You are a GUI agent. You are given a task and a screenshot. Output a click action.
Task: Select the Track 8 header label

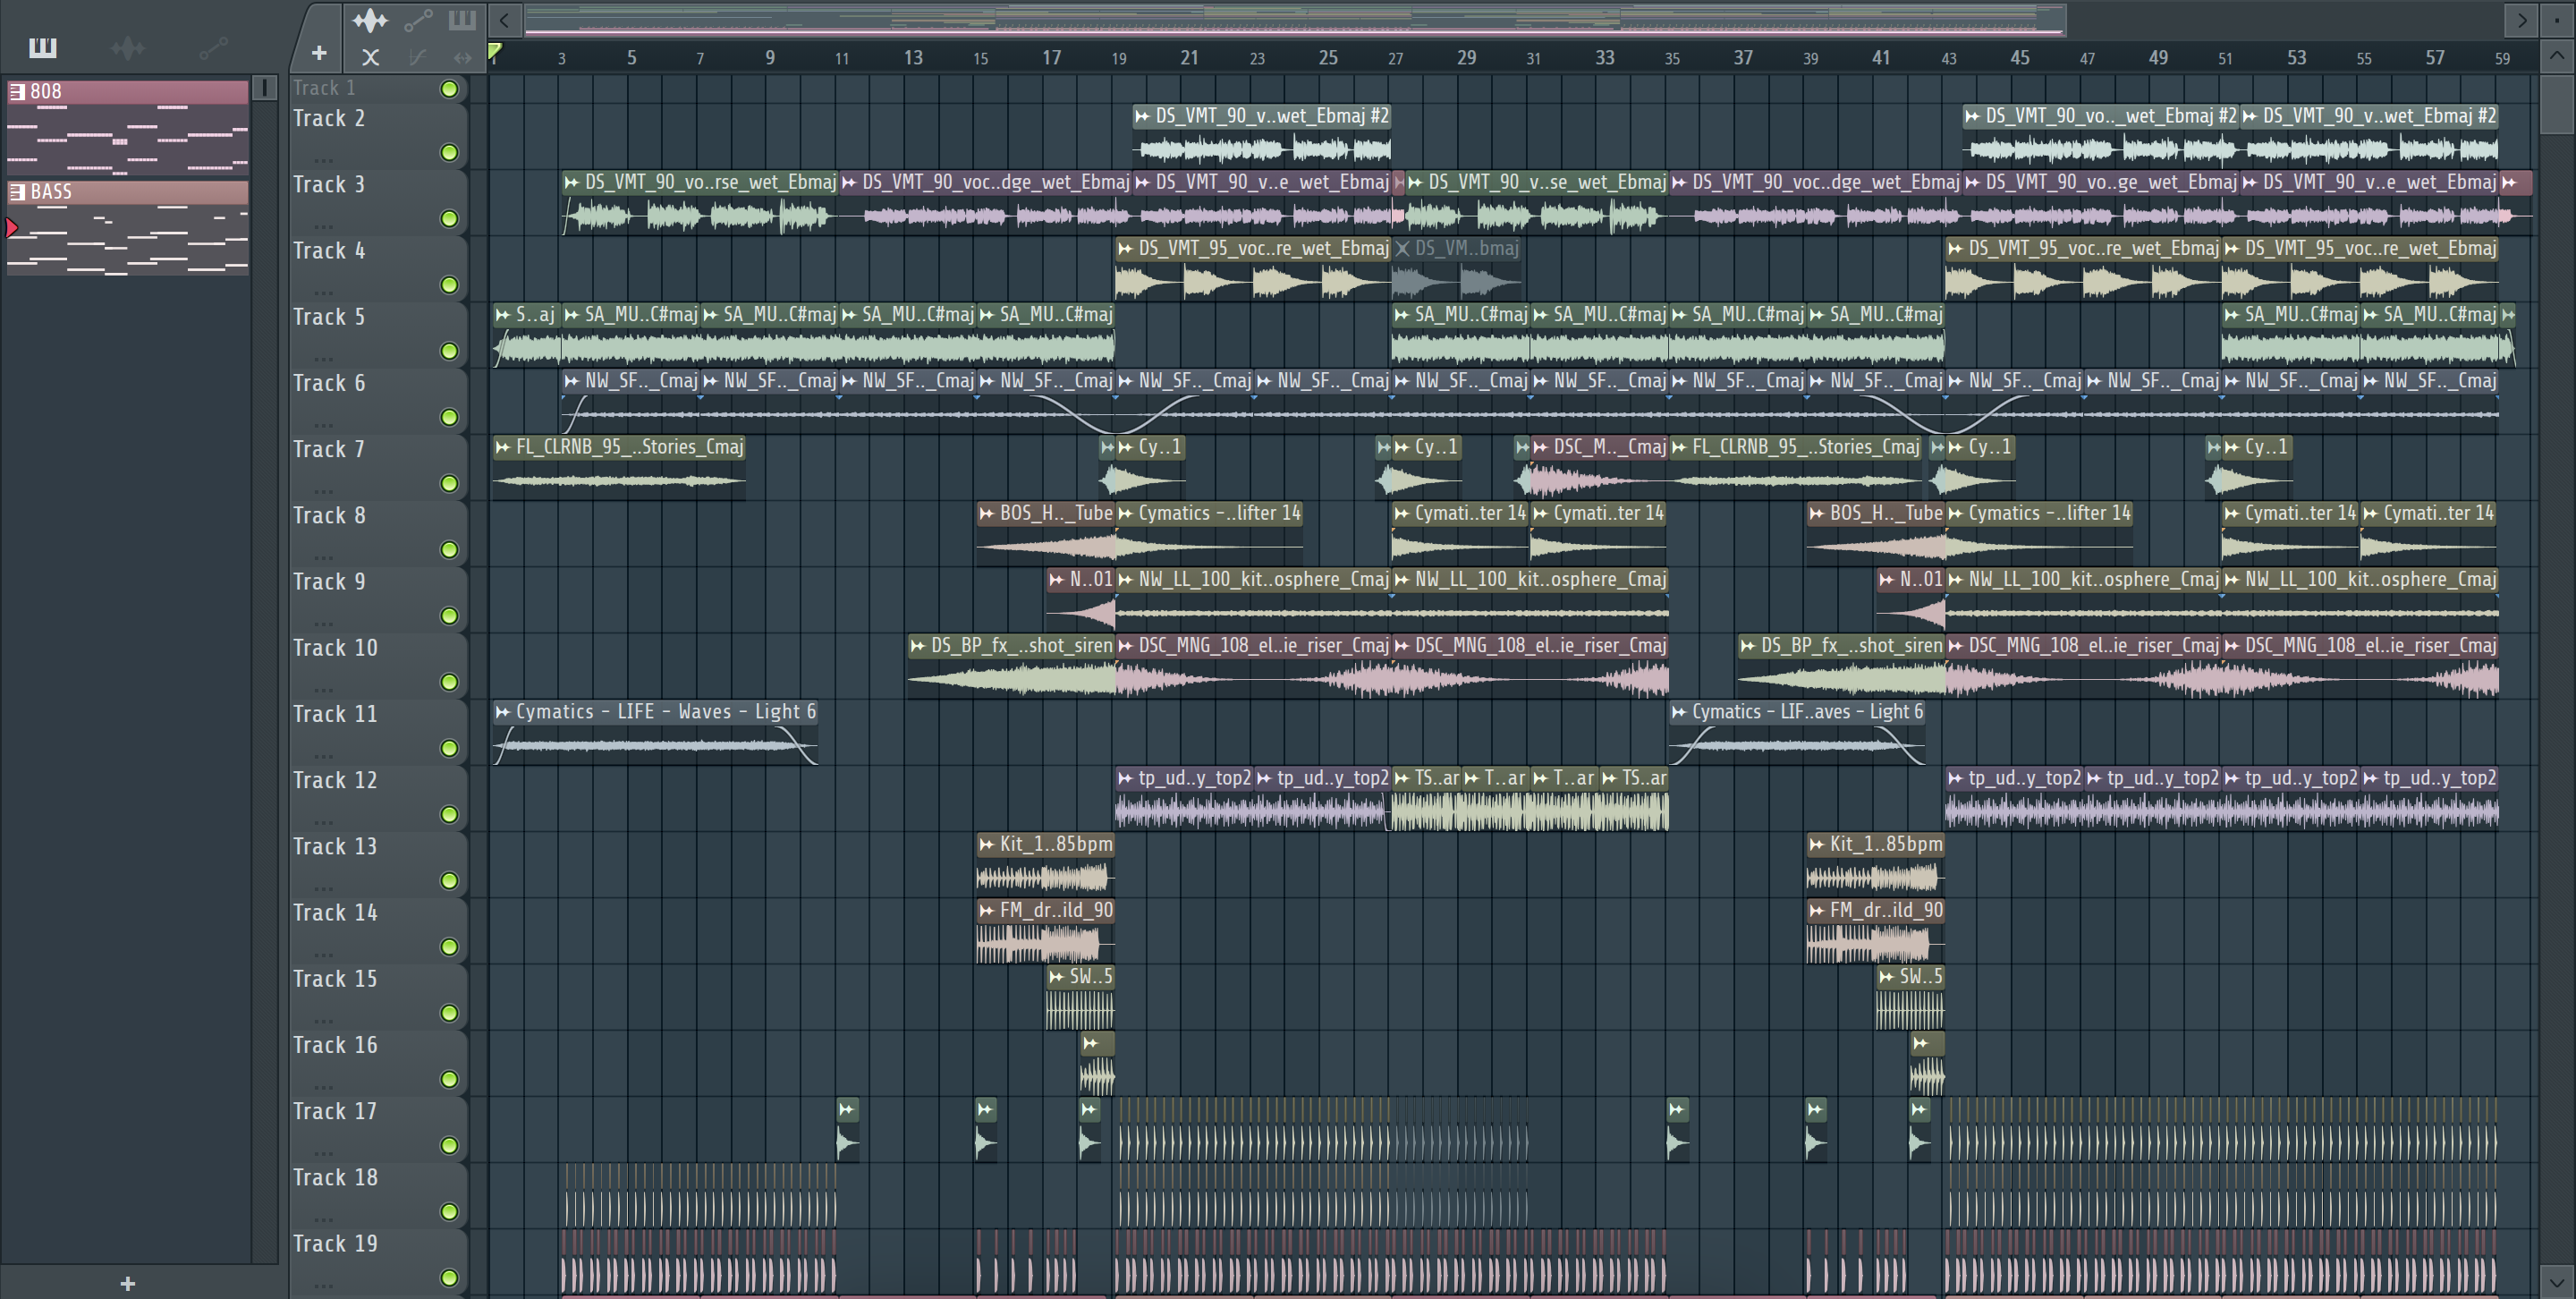point(329,516)
